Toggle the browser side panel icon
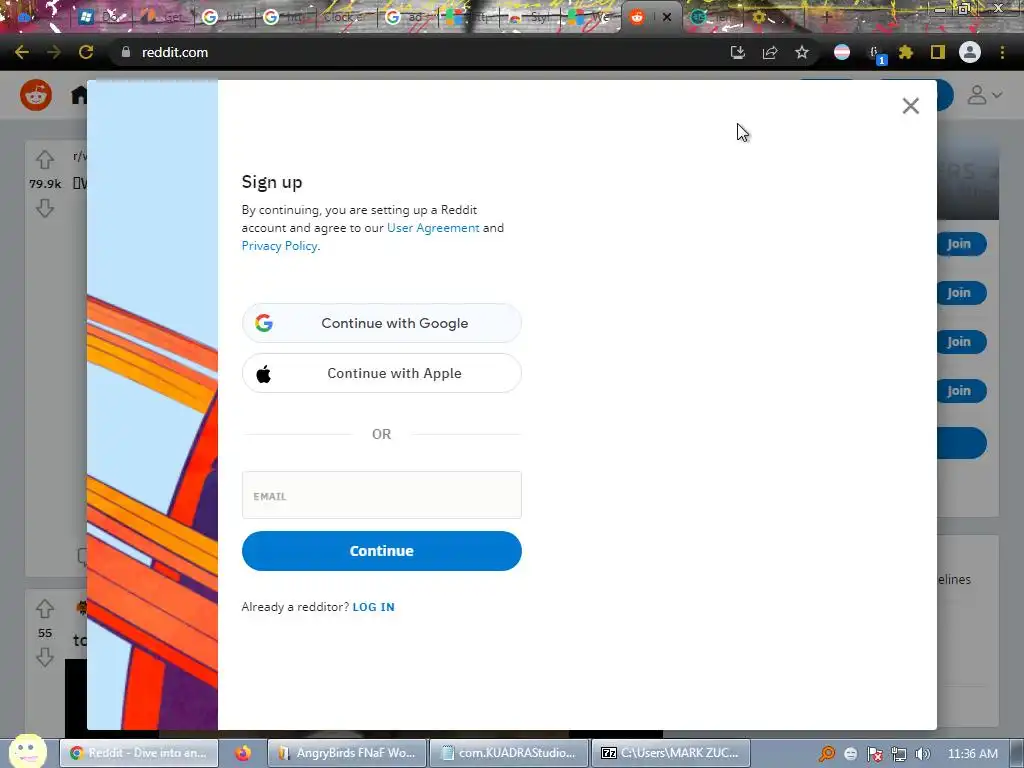The image size is (1024, 768). click(938, 52)
